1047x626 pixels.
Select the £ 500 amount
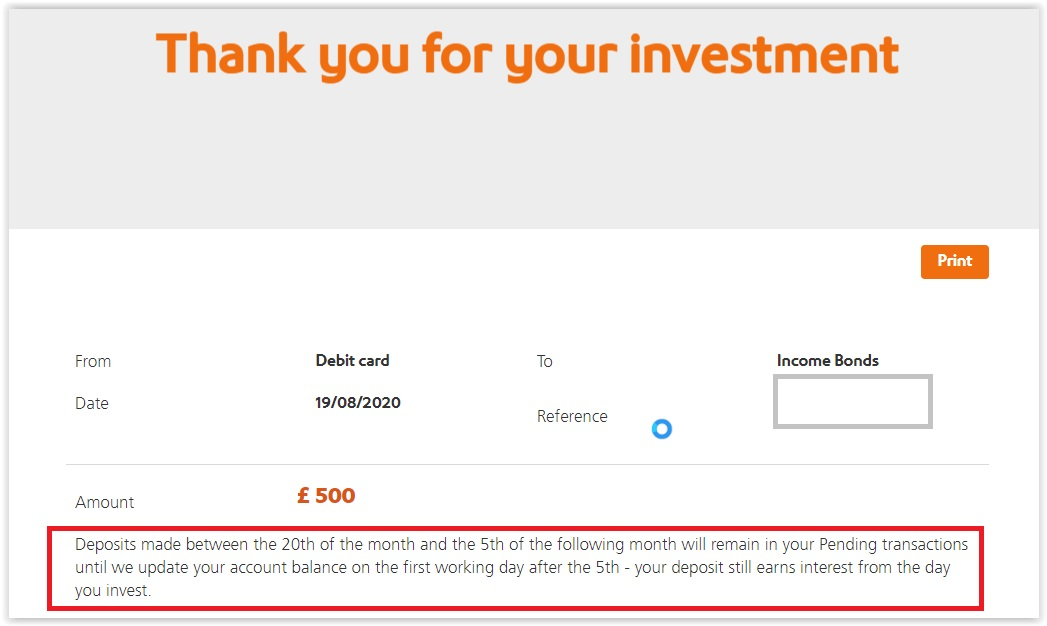point(326,495)
